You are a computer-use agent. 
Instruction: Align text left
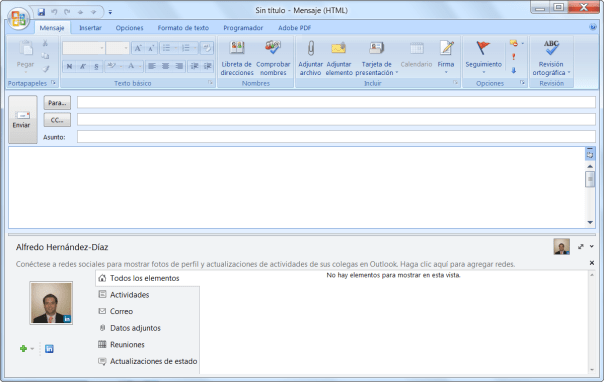[x=152, y=66]
